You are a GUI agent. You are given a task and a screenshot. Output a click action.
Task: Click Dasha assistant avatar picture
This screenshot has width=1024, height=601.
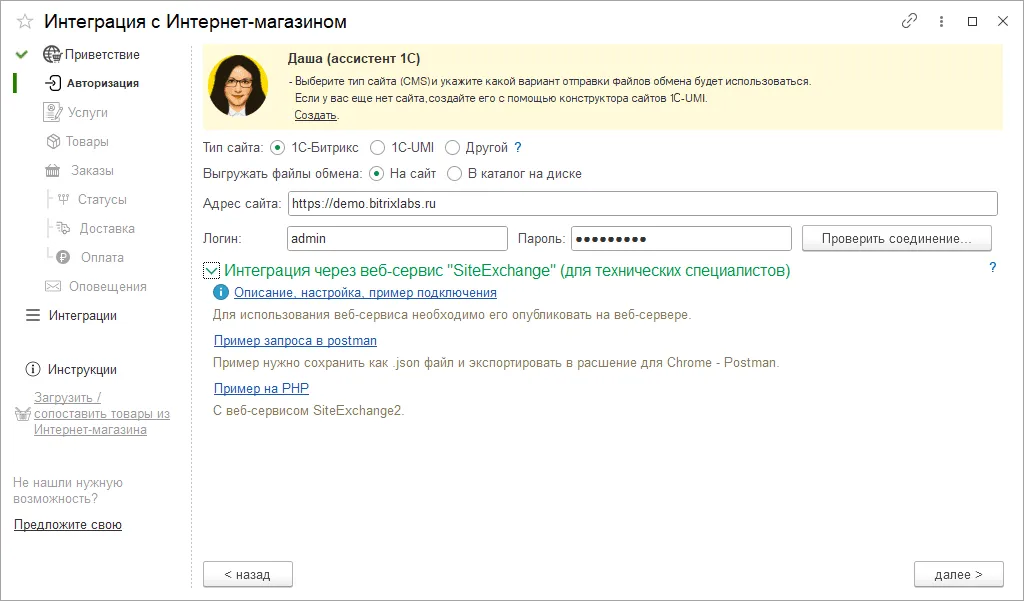click(x=239, y=86)
